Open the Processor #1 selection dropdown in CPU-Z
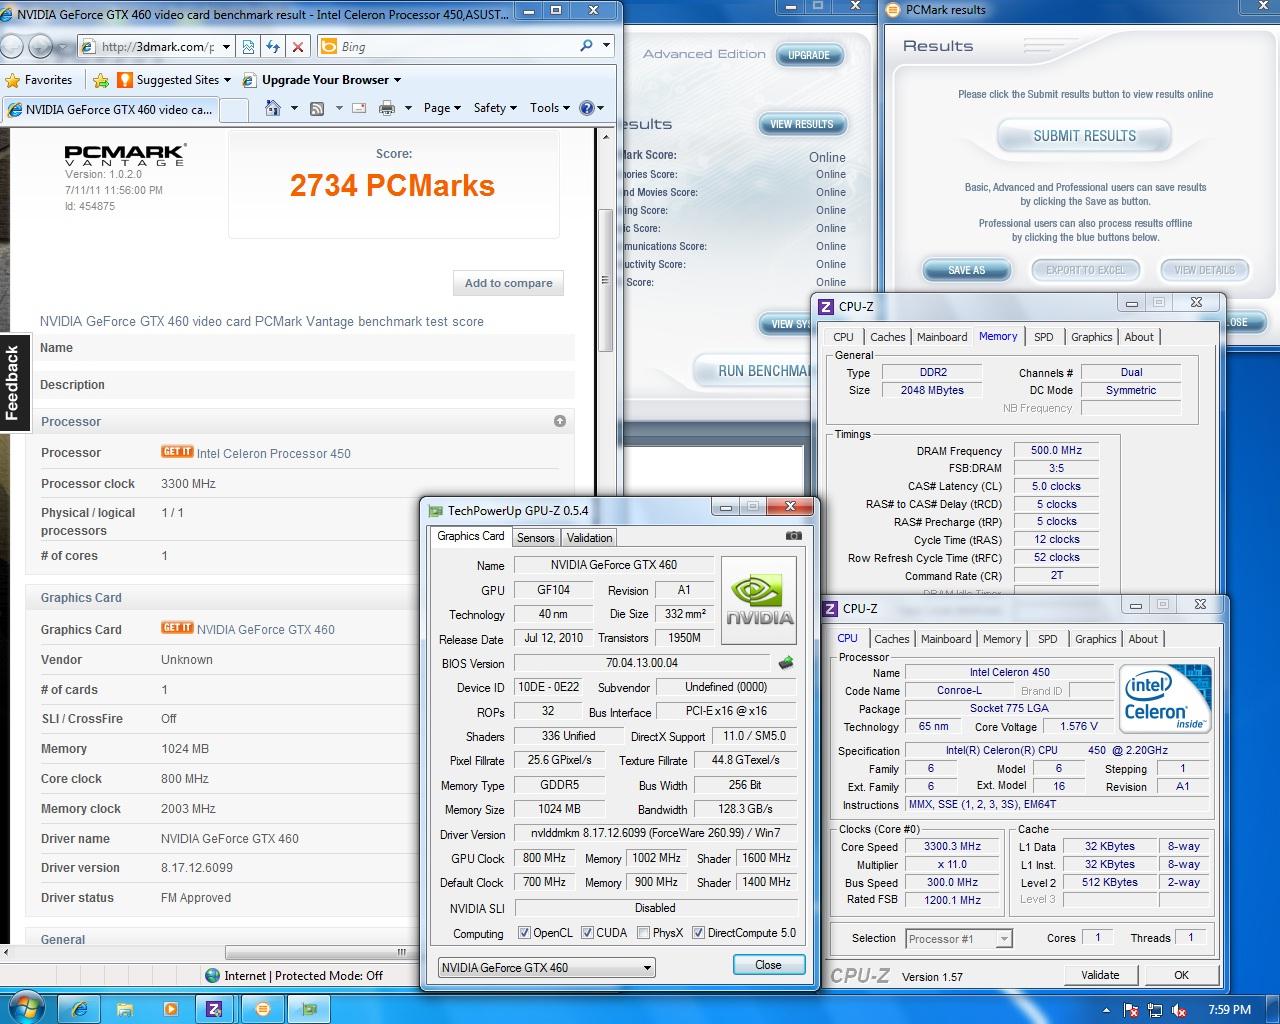The image size is (1280, 1024). (959, 938)
